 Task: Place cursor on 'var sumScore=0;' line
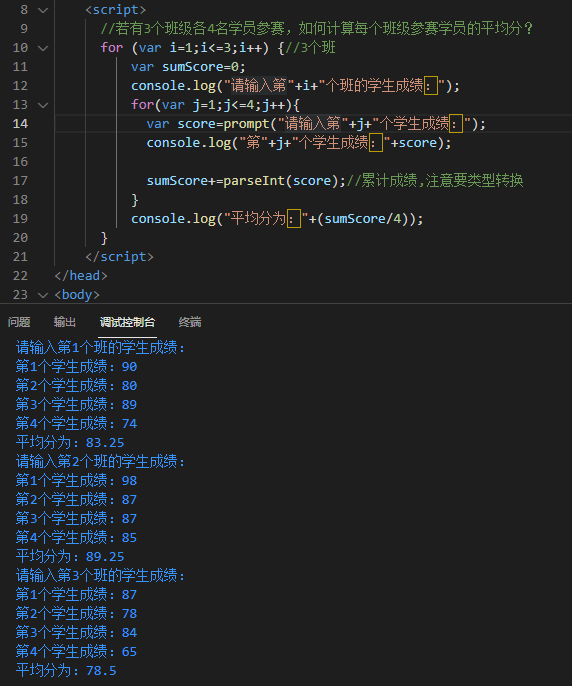click(188, 67)
